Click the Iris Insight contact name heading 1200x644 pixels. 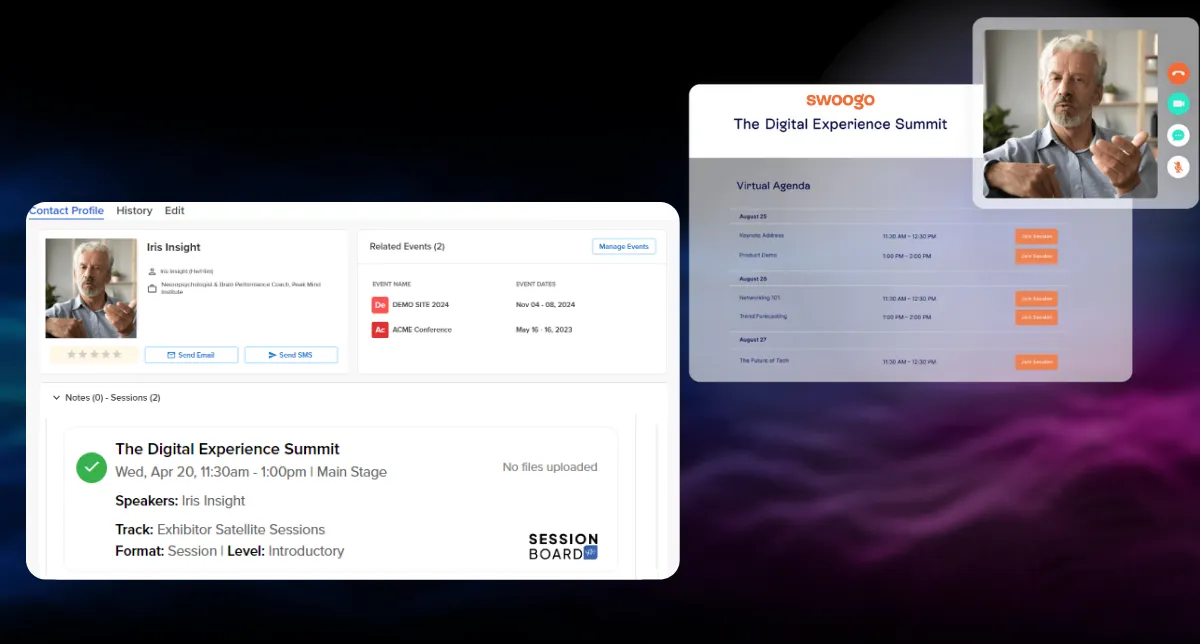tap(174, 248)
